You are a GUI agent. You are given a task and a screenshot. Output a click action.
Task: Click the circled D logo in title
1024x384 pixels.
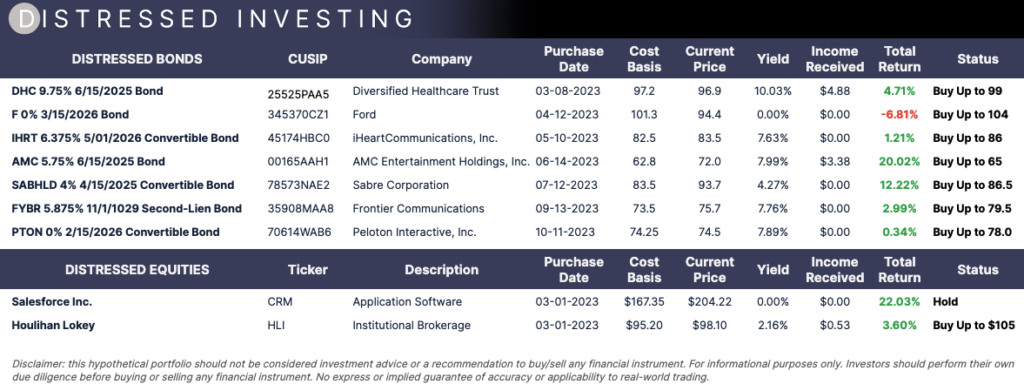pos(26,18)
